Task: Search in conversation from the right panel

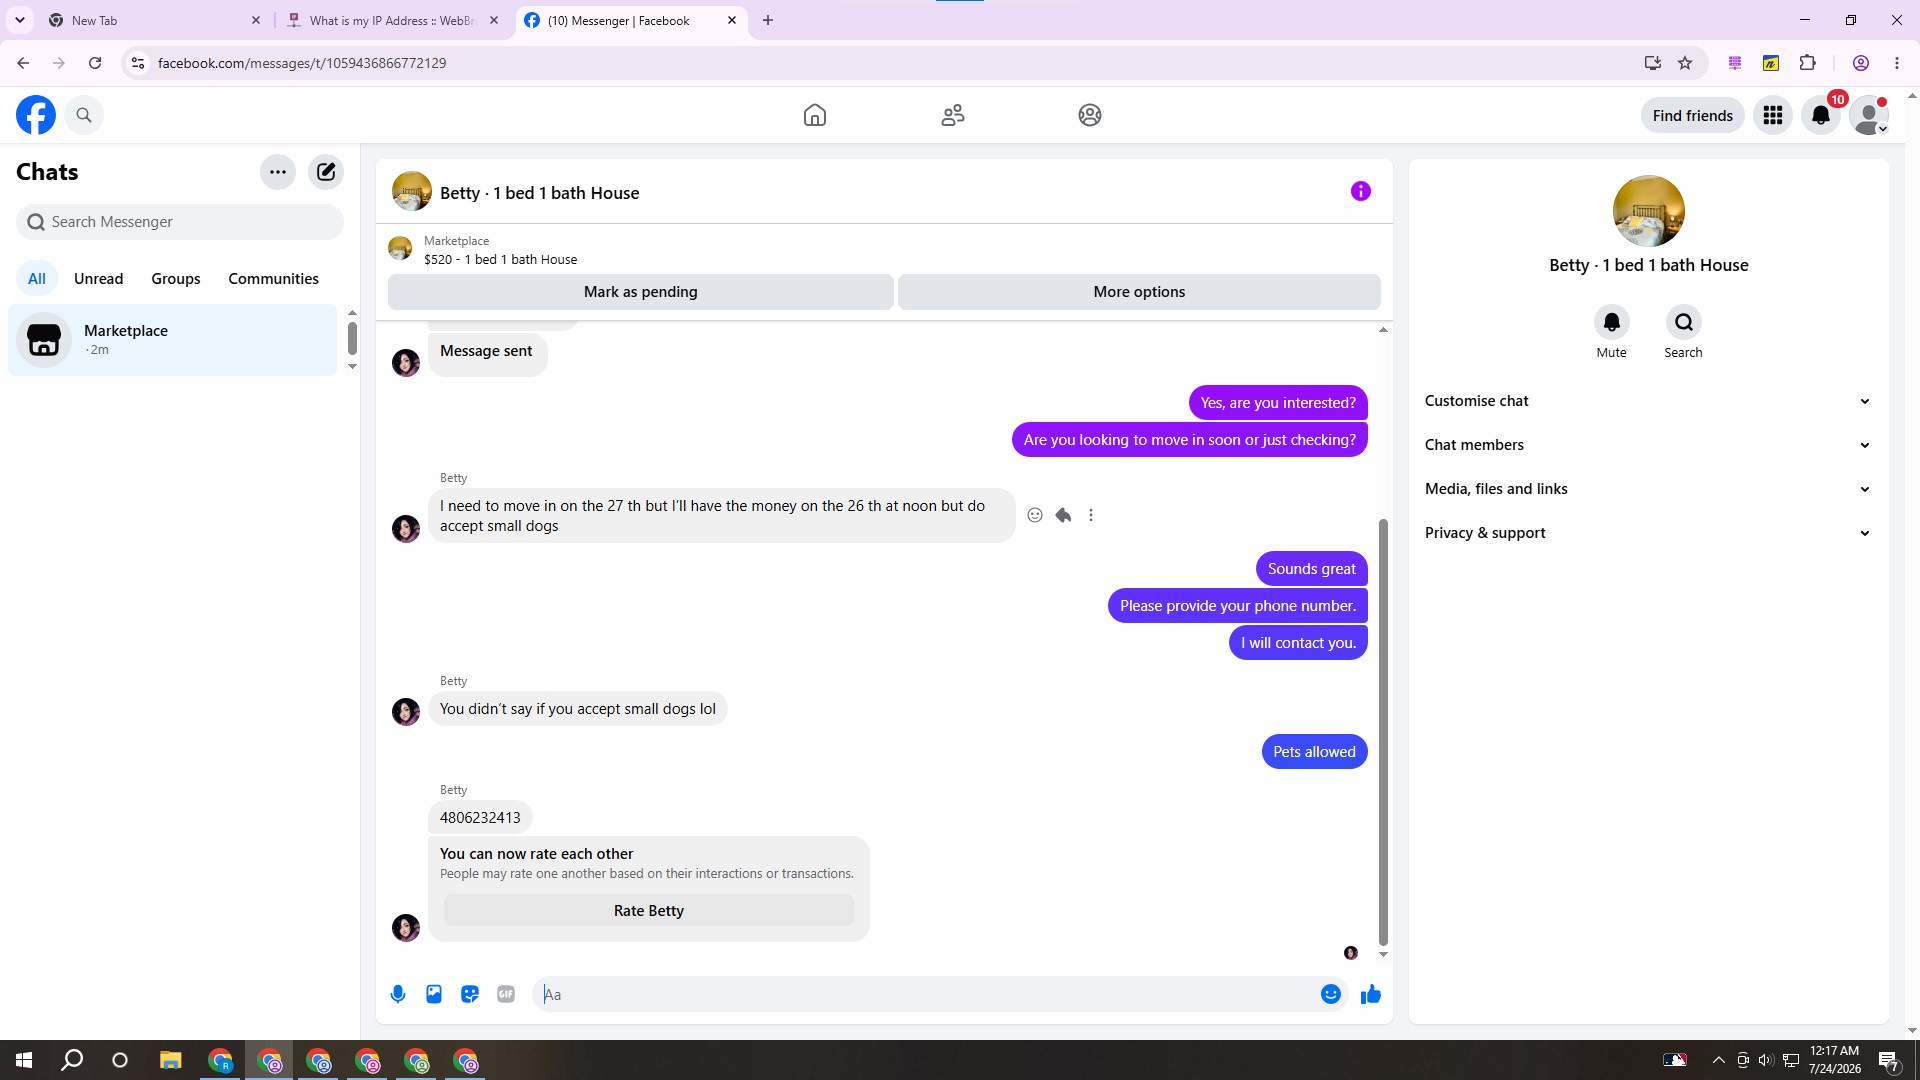Action: pos(1684,322)
